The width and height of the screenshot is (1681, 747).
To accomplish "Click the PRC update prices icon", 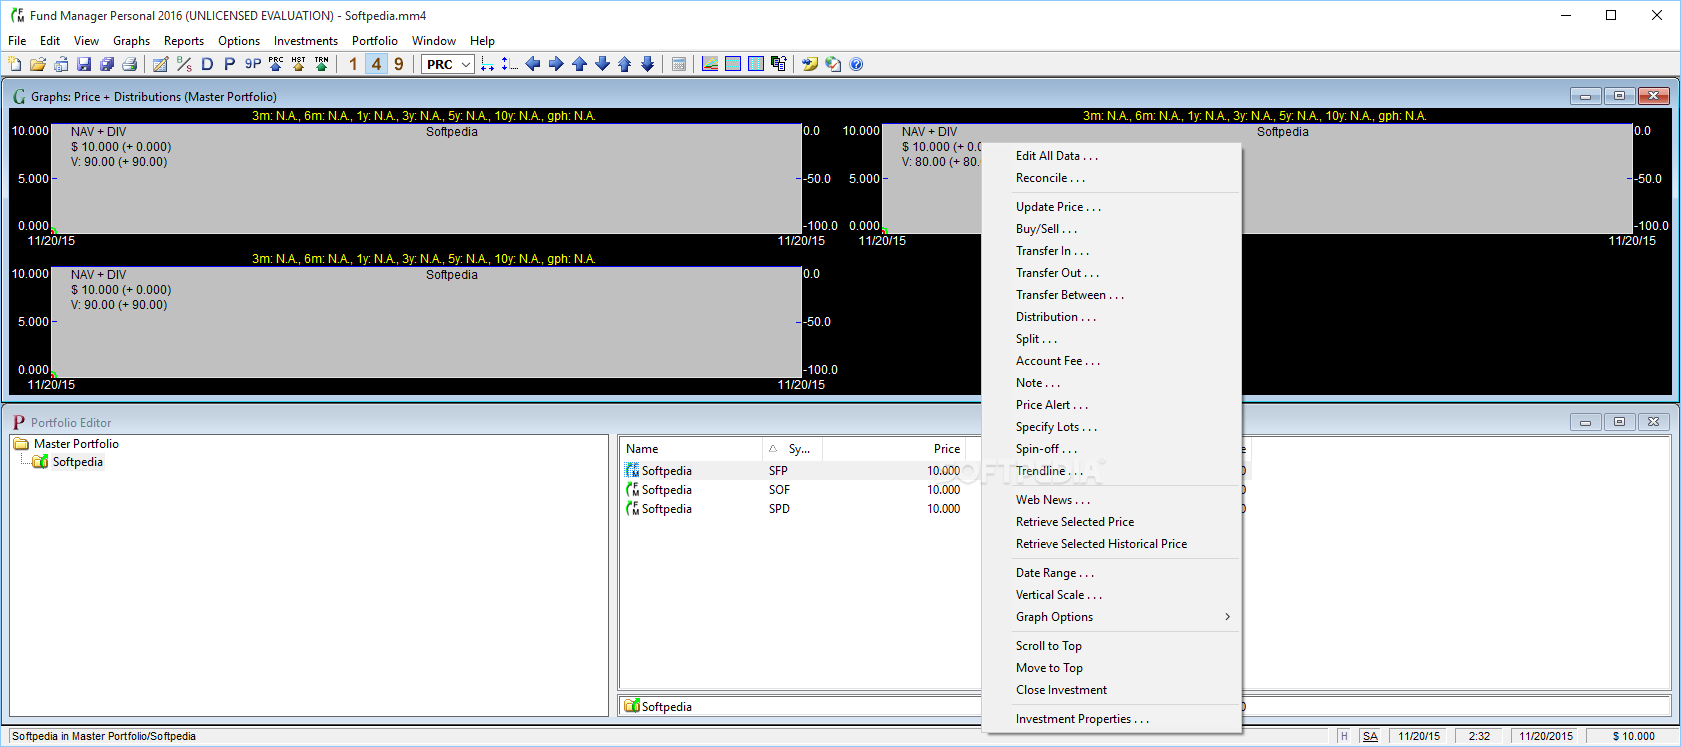I will (x=276, y=64).
